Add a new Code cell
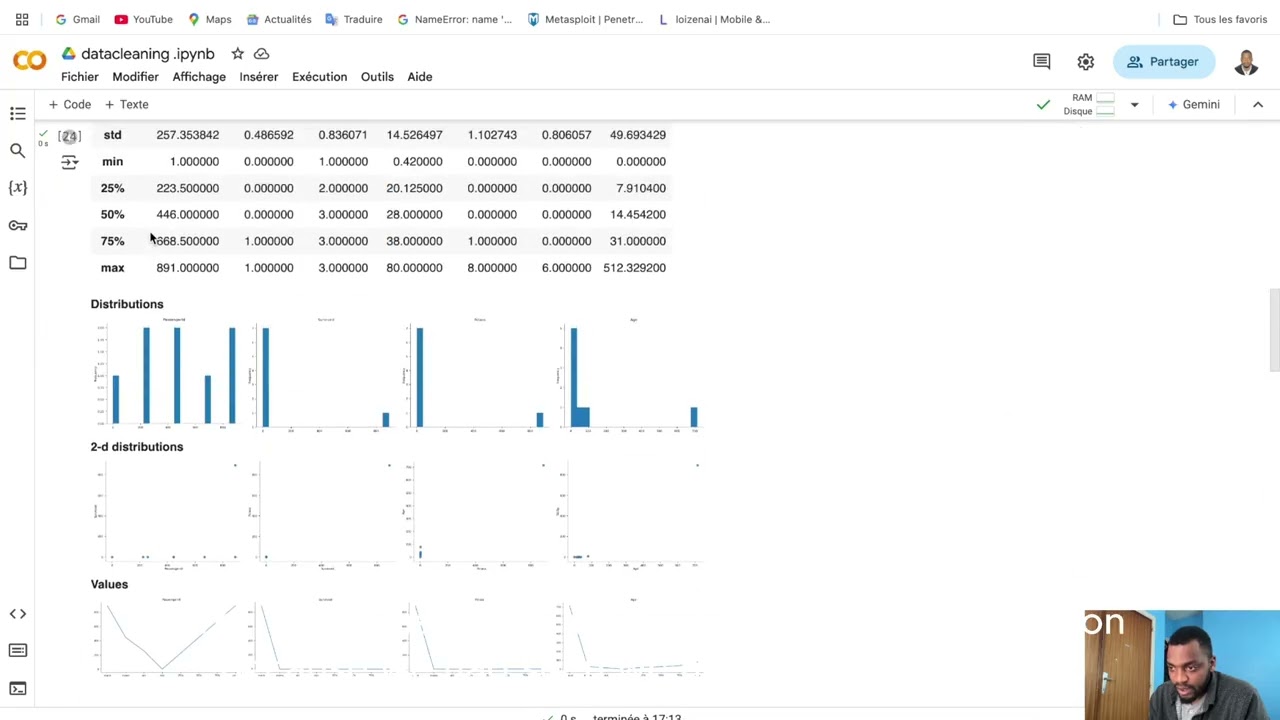1280x720 pixels. (x=69, y=104)
